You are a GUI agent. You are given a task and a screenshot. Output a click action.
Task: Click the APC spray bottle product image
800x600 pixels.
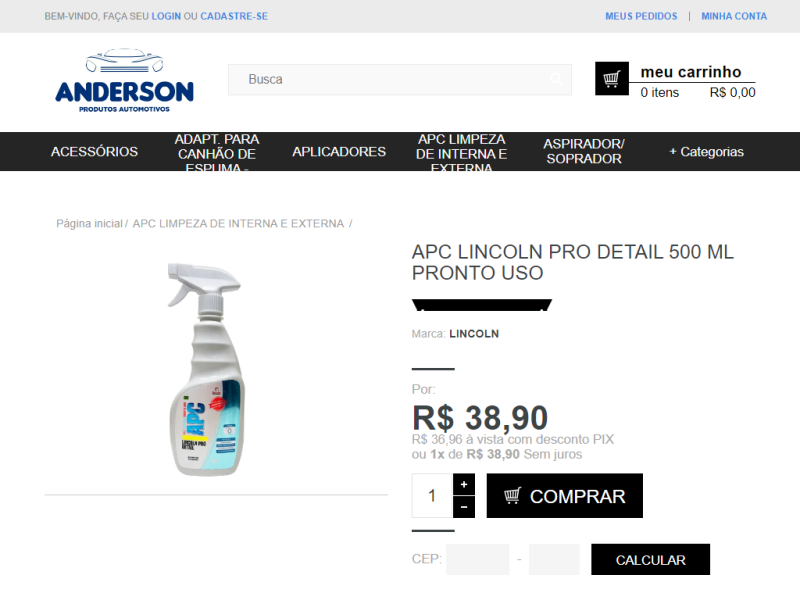pos(207,369)
